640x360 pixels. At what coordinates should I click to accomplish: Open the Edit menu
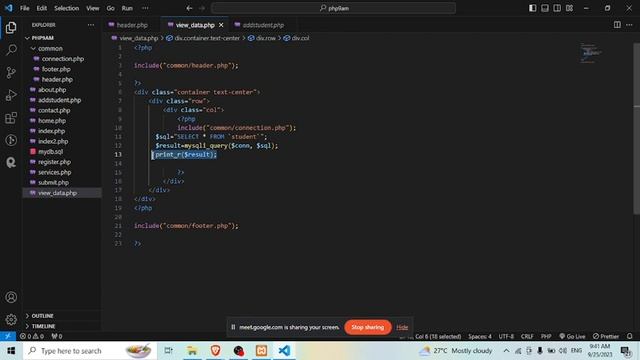[x=41, y=8]
